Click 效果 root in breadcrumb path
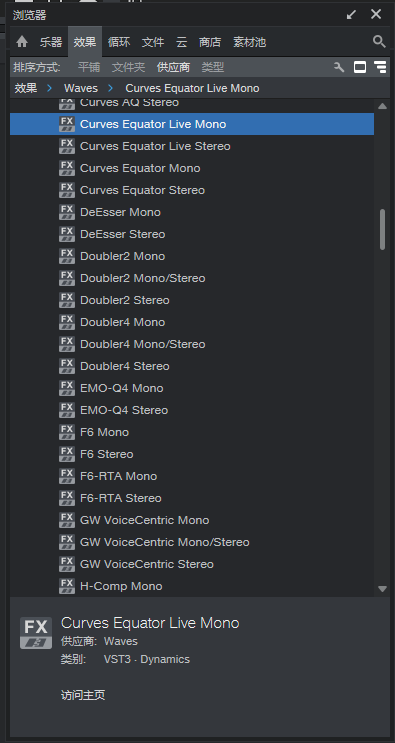 pyautogui.click(x=26, y=88)
